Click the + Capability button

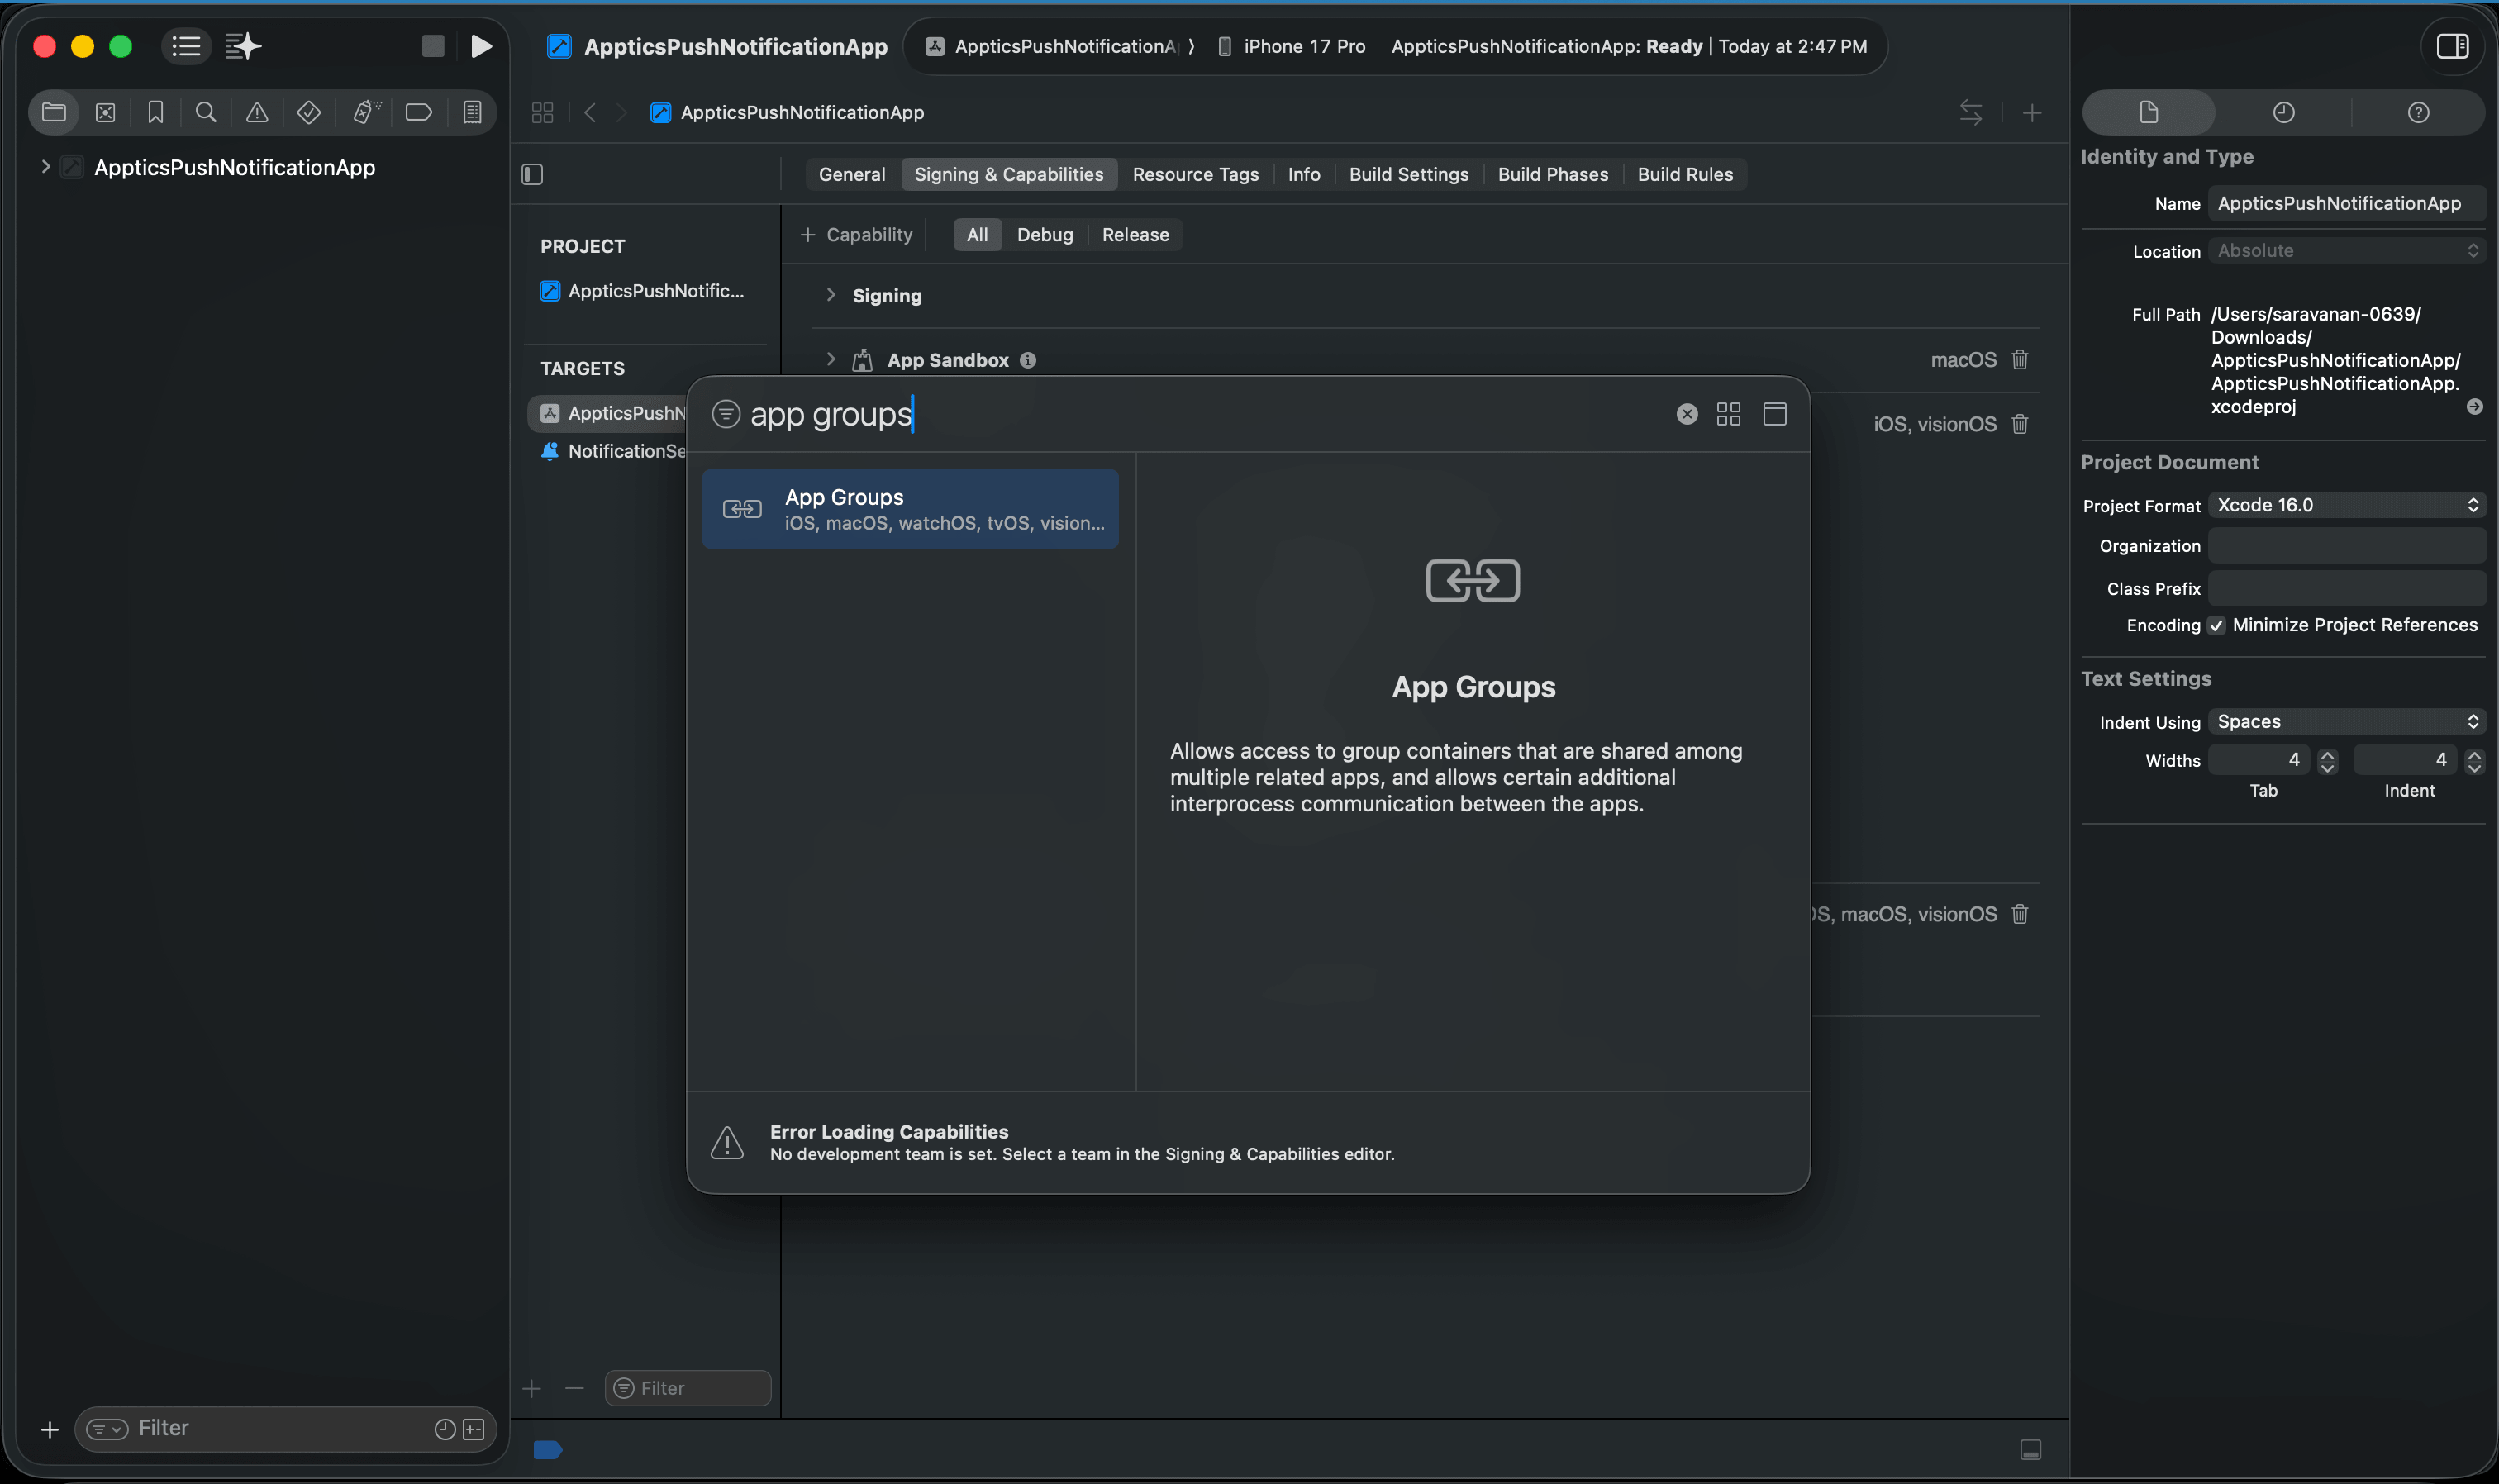[857, 235]
